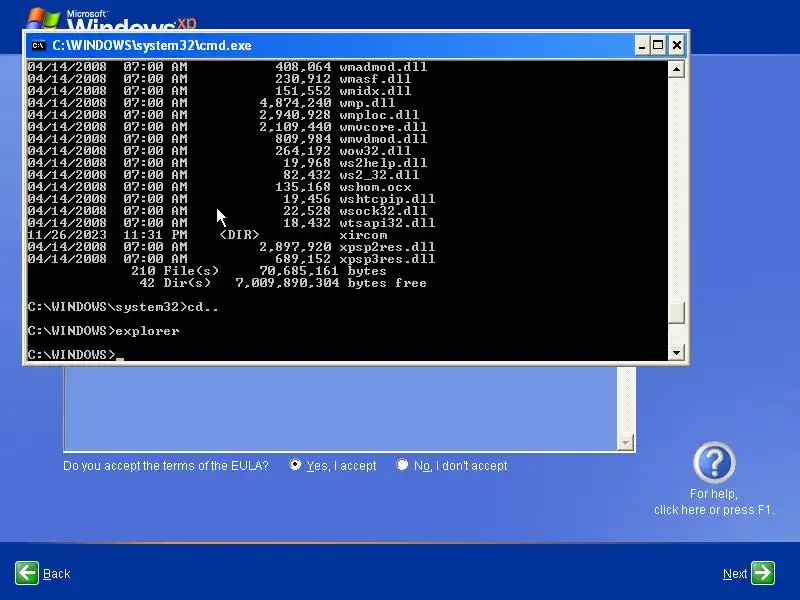
Task: Click the wmvcore.dll file name
Action: [383, 127]
